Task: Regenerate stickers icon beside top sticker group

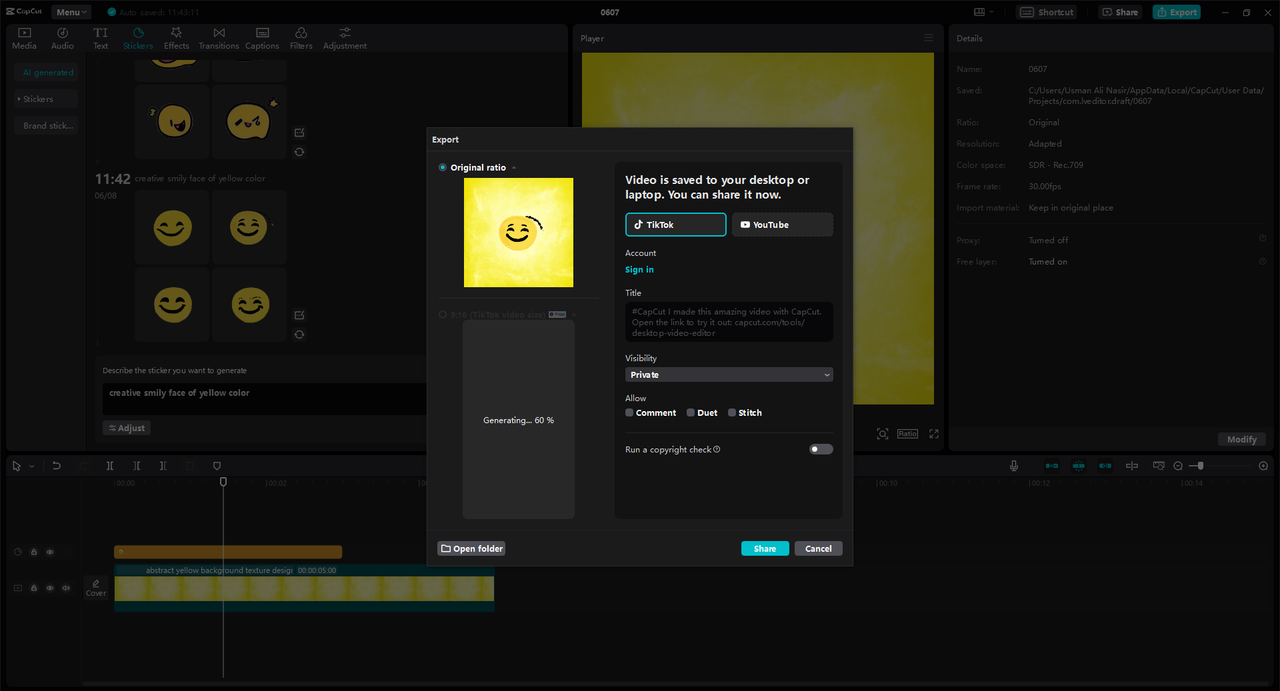Action: click(x=299, y=152)
